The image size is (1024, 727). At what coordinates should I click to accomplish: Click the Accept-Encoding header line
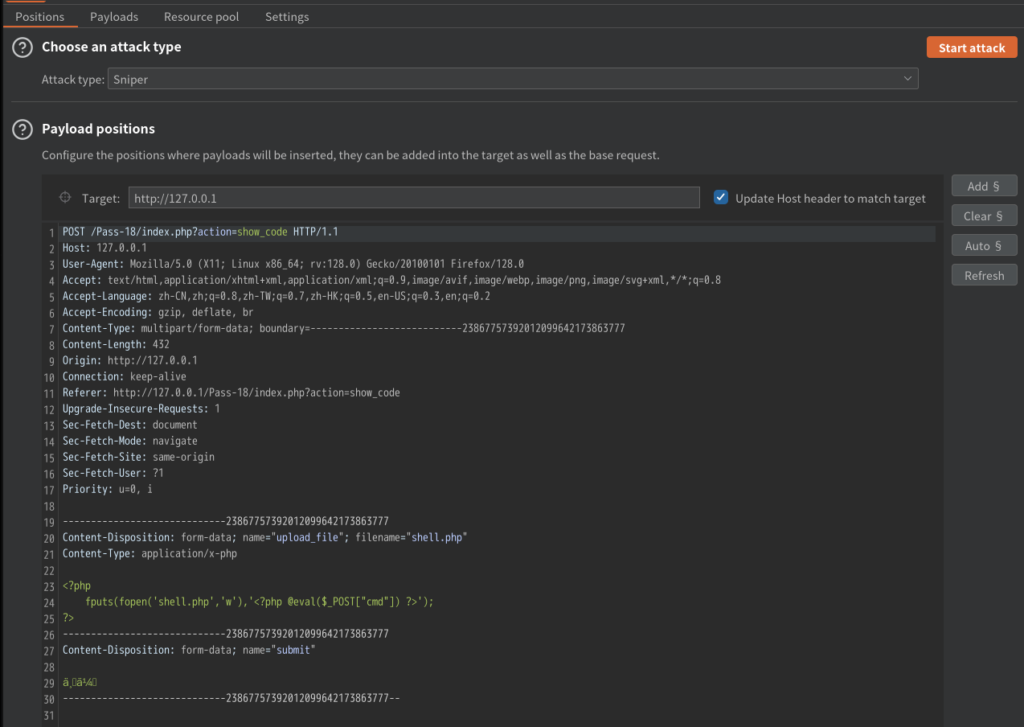point(157,312)
